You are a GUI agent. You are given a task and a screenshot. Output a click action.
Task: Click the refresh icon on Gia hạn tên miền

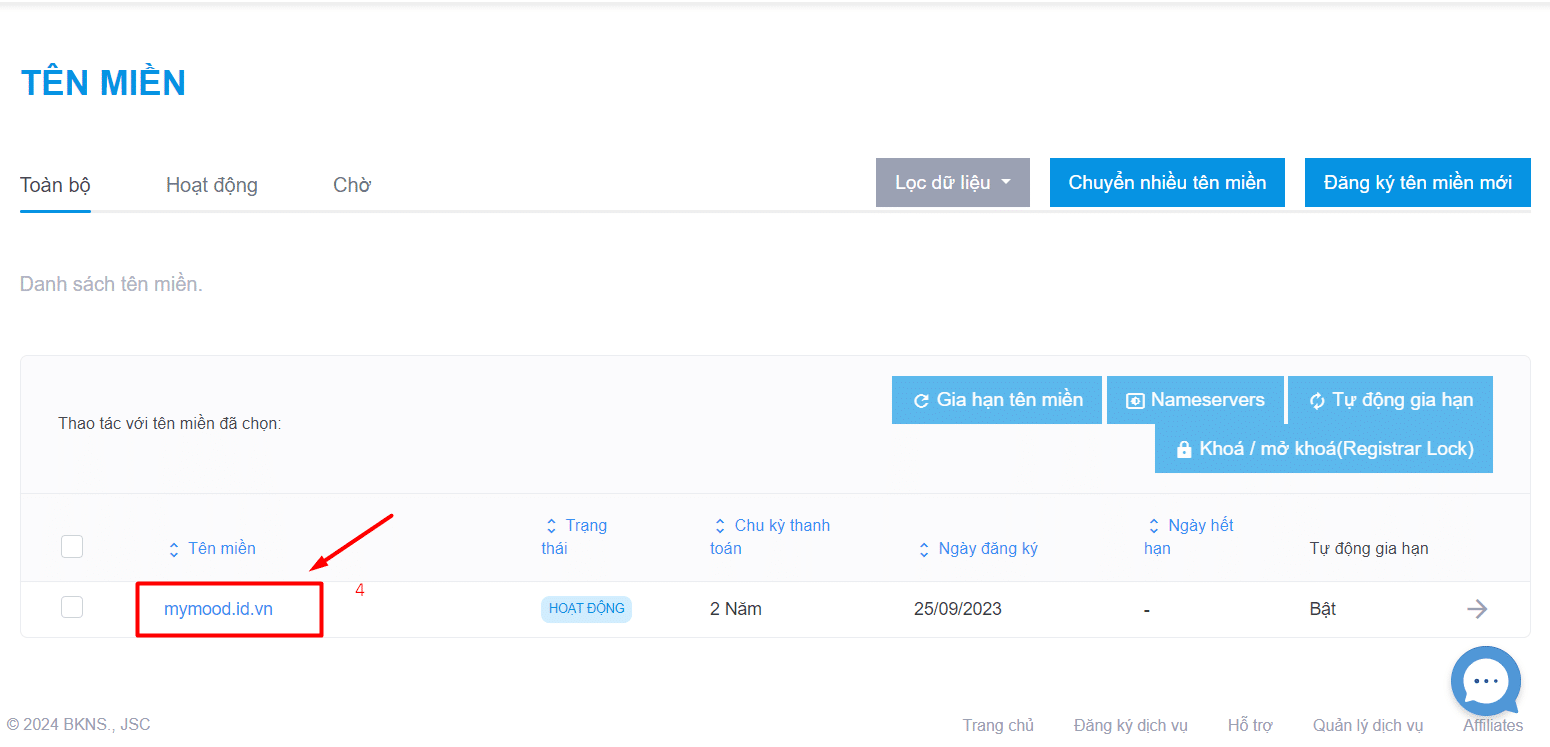[x=921, y=399]
